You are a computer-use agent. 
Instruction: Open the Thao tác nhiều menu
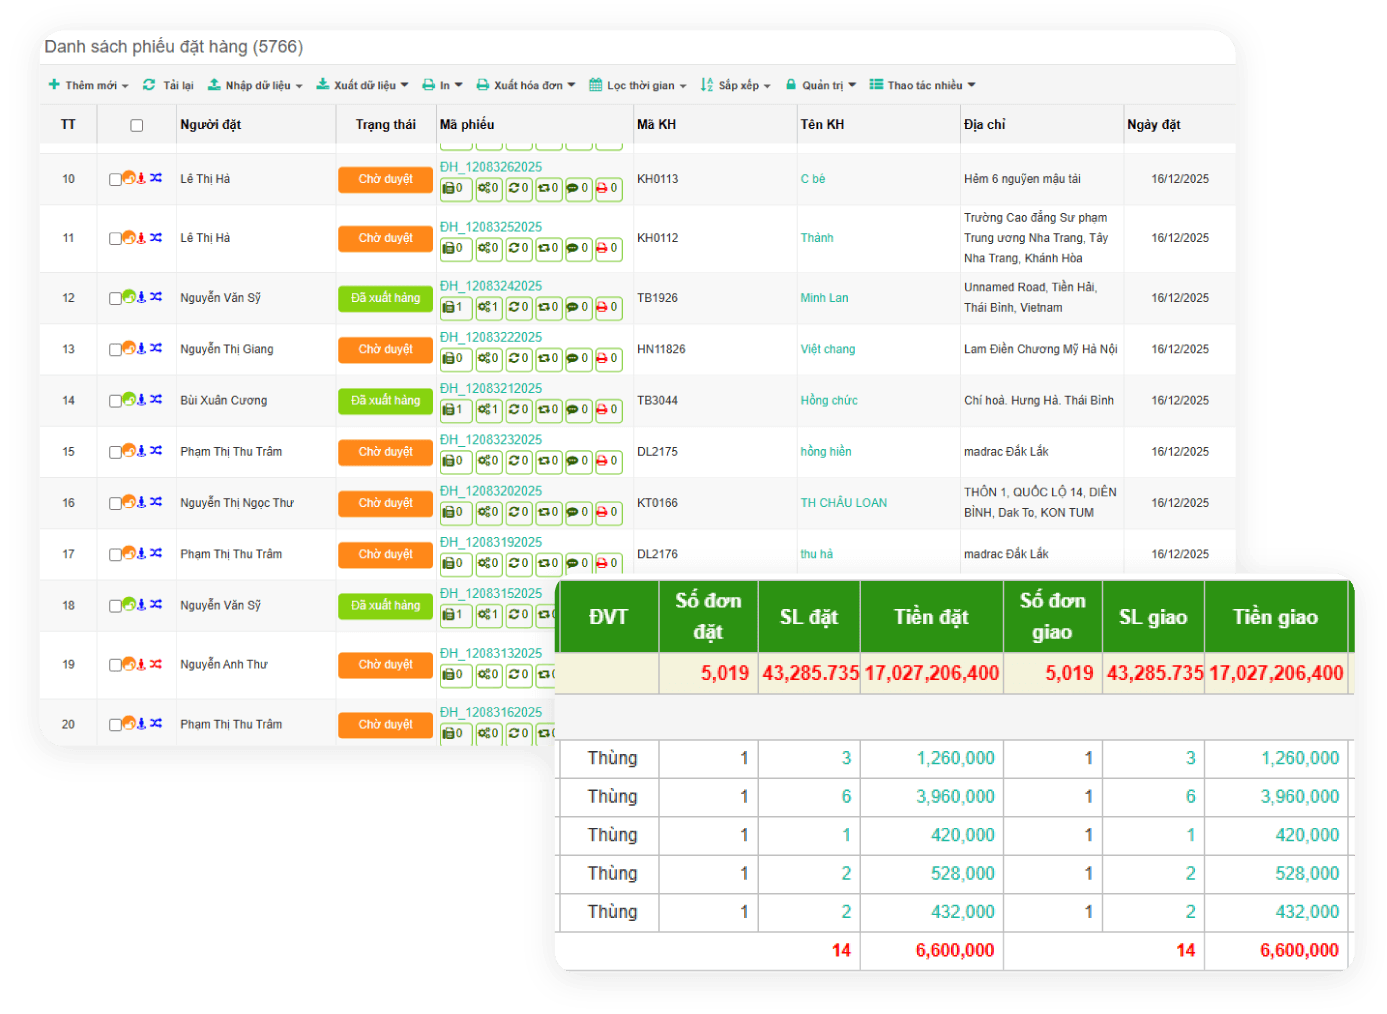(922, 85)
